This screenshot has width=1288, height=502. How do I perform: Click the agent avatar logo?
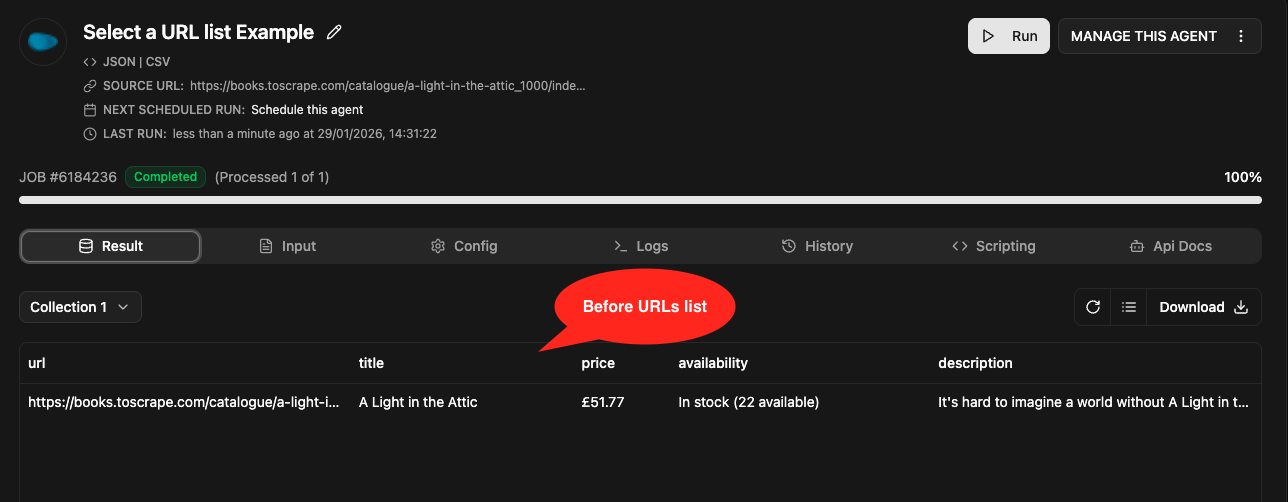point(43,41)
